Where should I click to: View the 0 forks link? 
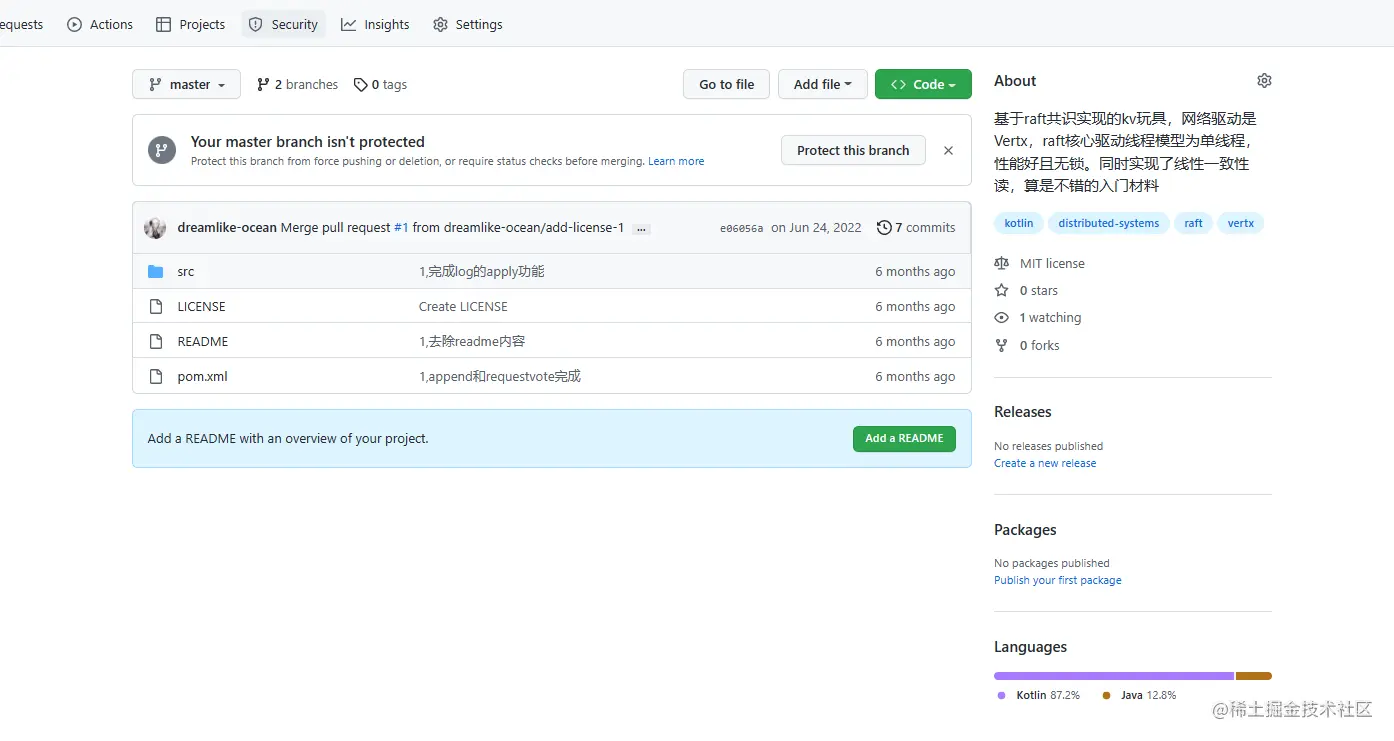point(1040,346)
